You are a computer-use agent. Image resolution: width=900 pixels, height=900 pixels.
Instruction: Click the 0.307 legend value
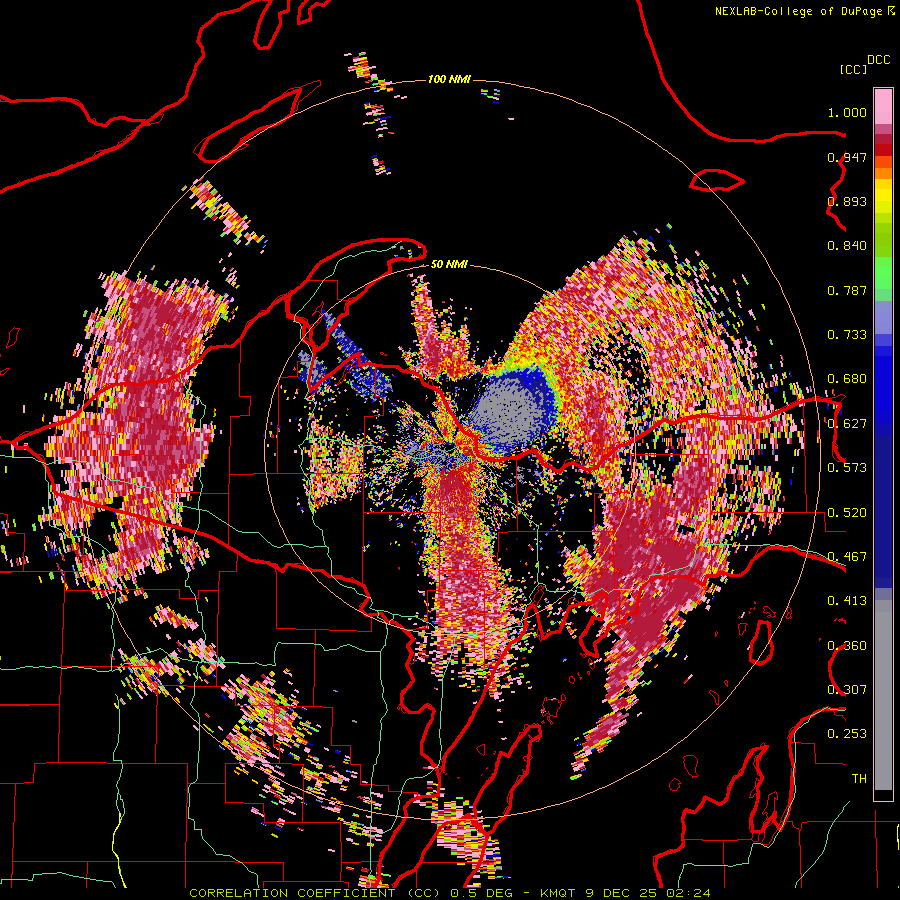[847, 690]
